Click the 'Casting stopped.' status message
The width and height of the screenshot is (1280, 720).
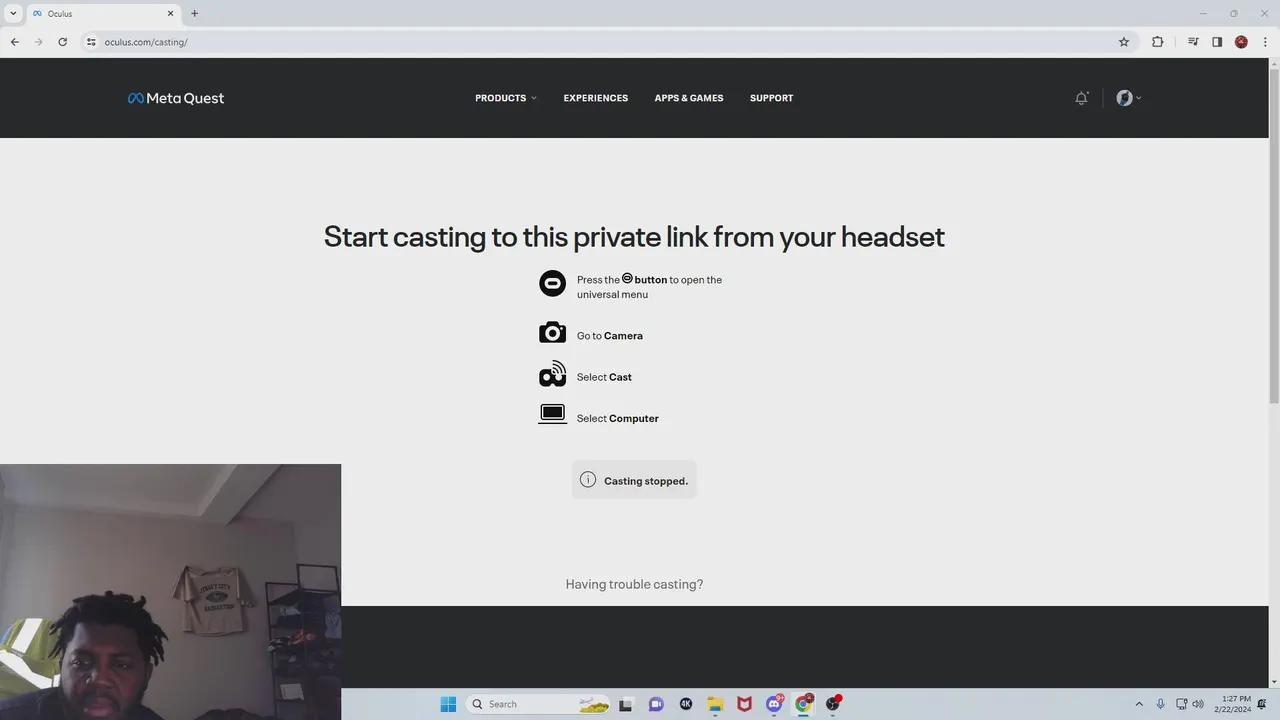click(634, 480)
